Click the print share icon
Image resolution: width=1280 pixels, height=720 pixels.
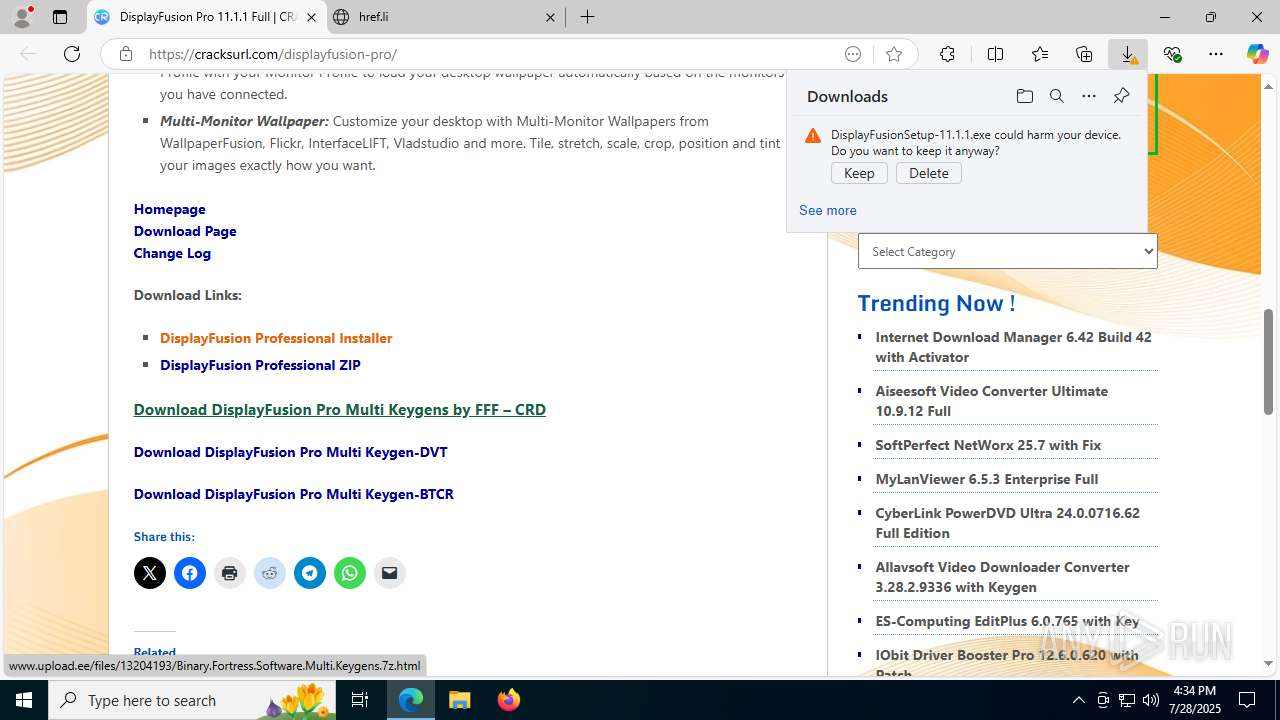[230, 573]
